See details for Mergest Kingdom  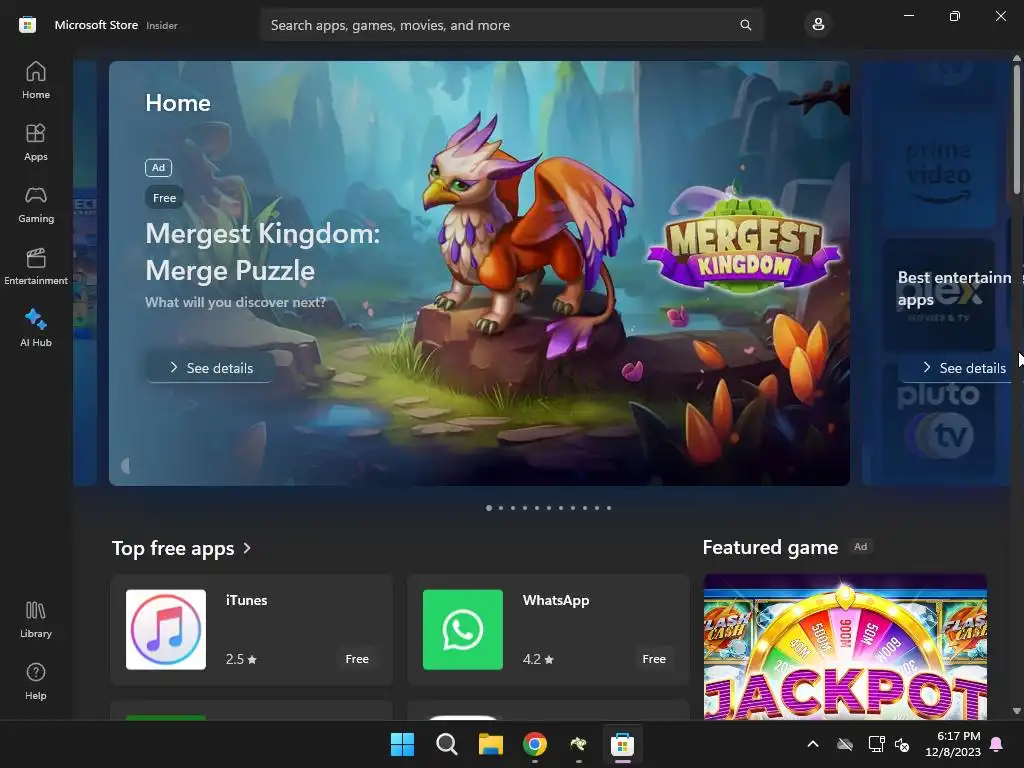[x=210, y=368]
